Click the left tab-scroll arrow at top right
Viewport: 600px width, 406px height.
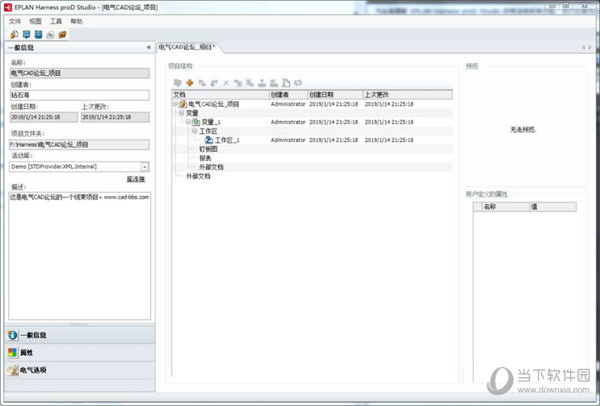pos(584,47)
